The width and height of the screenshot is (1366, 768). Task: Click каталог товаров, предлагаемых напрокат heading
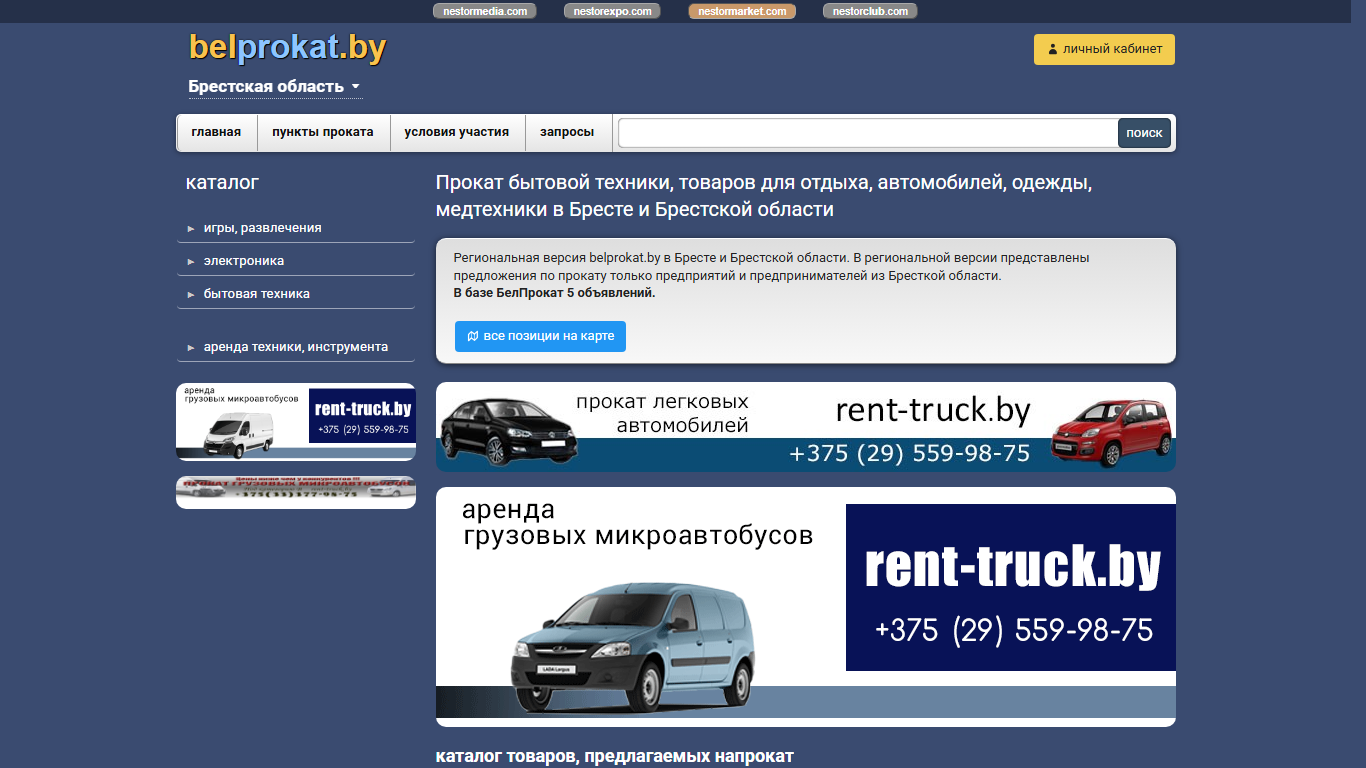coord(615,756)
